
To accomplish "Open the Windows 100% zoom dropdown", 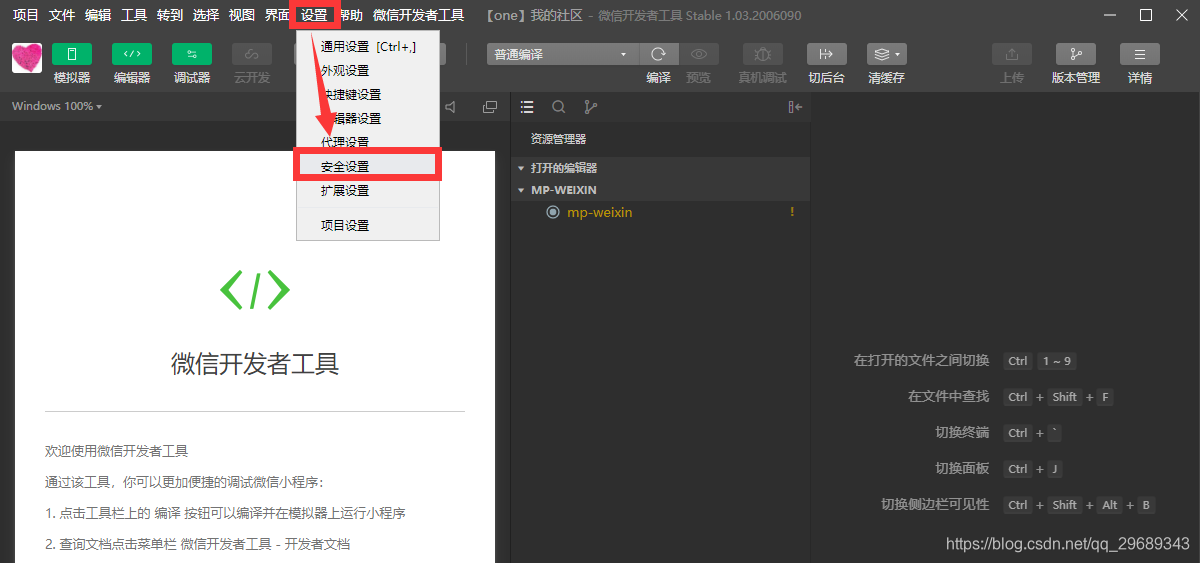I will coord(57,106).
